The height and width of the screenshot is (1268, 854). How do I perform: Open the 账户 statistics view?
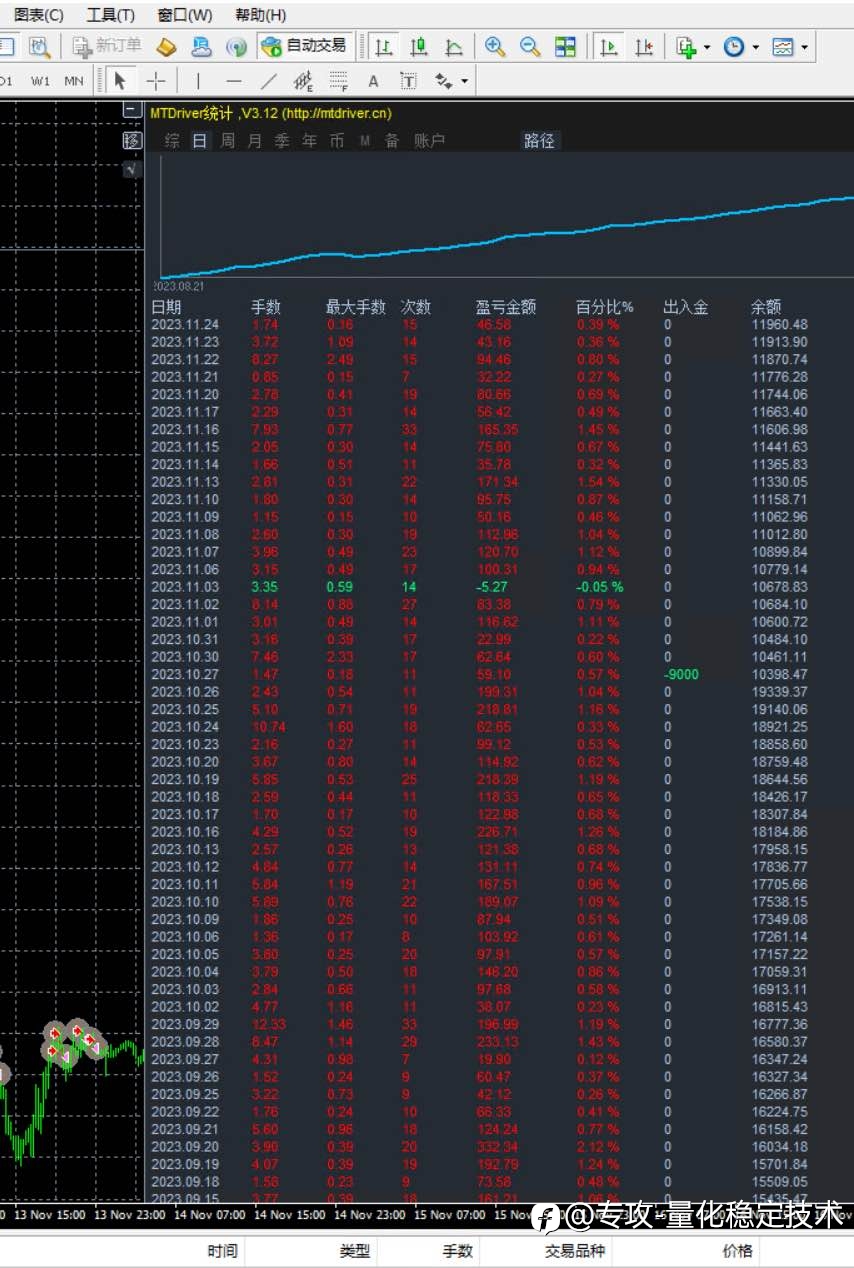coord(429,141)
